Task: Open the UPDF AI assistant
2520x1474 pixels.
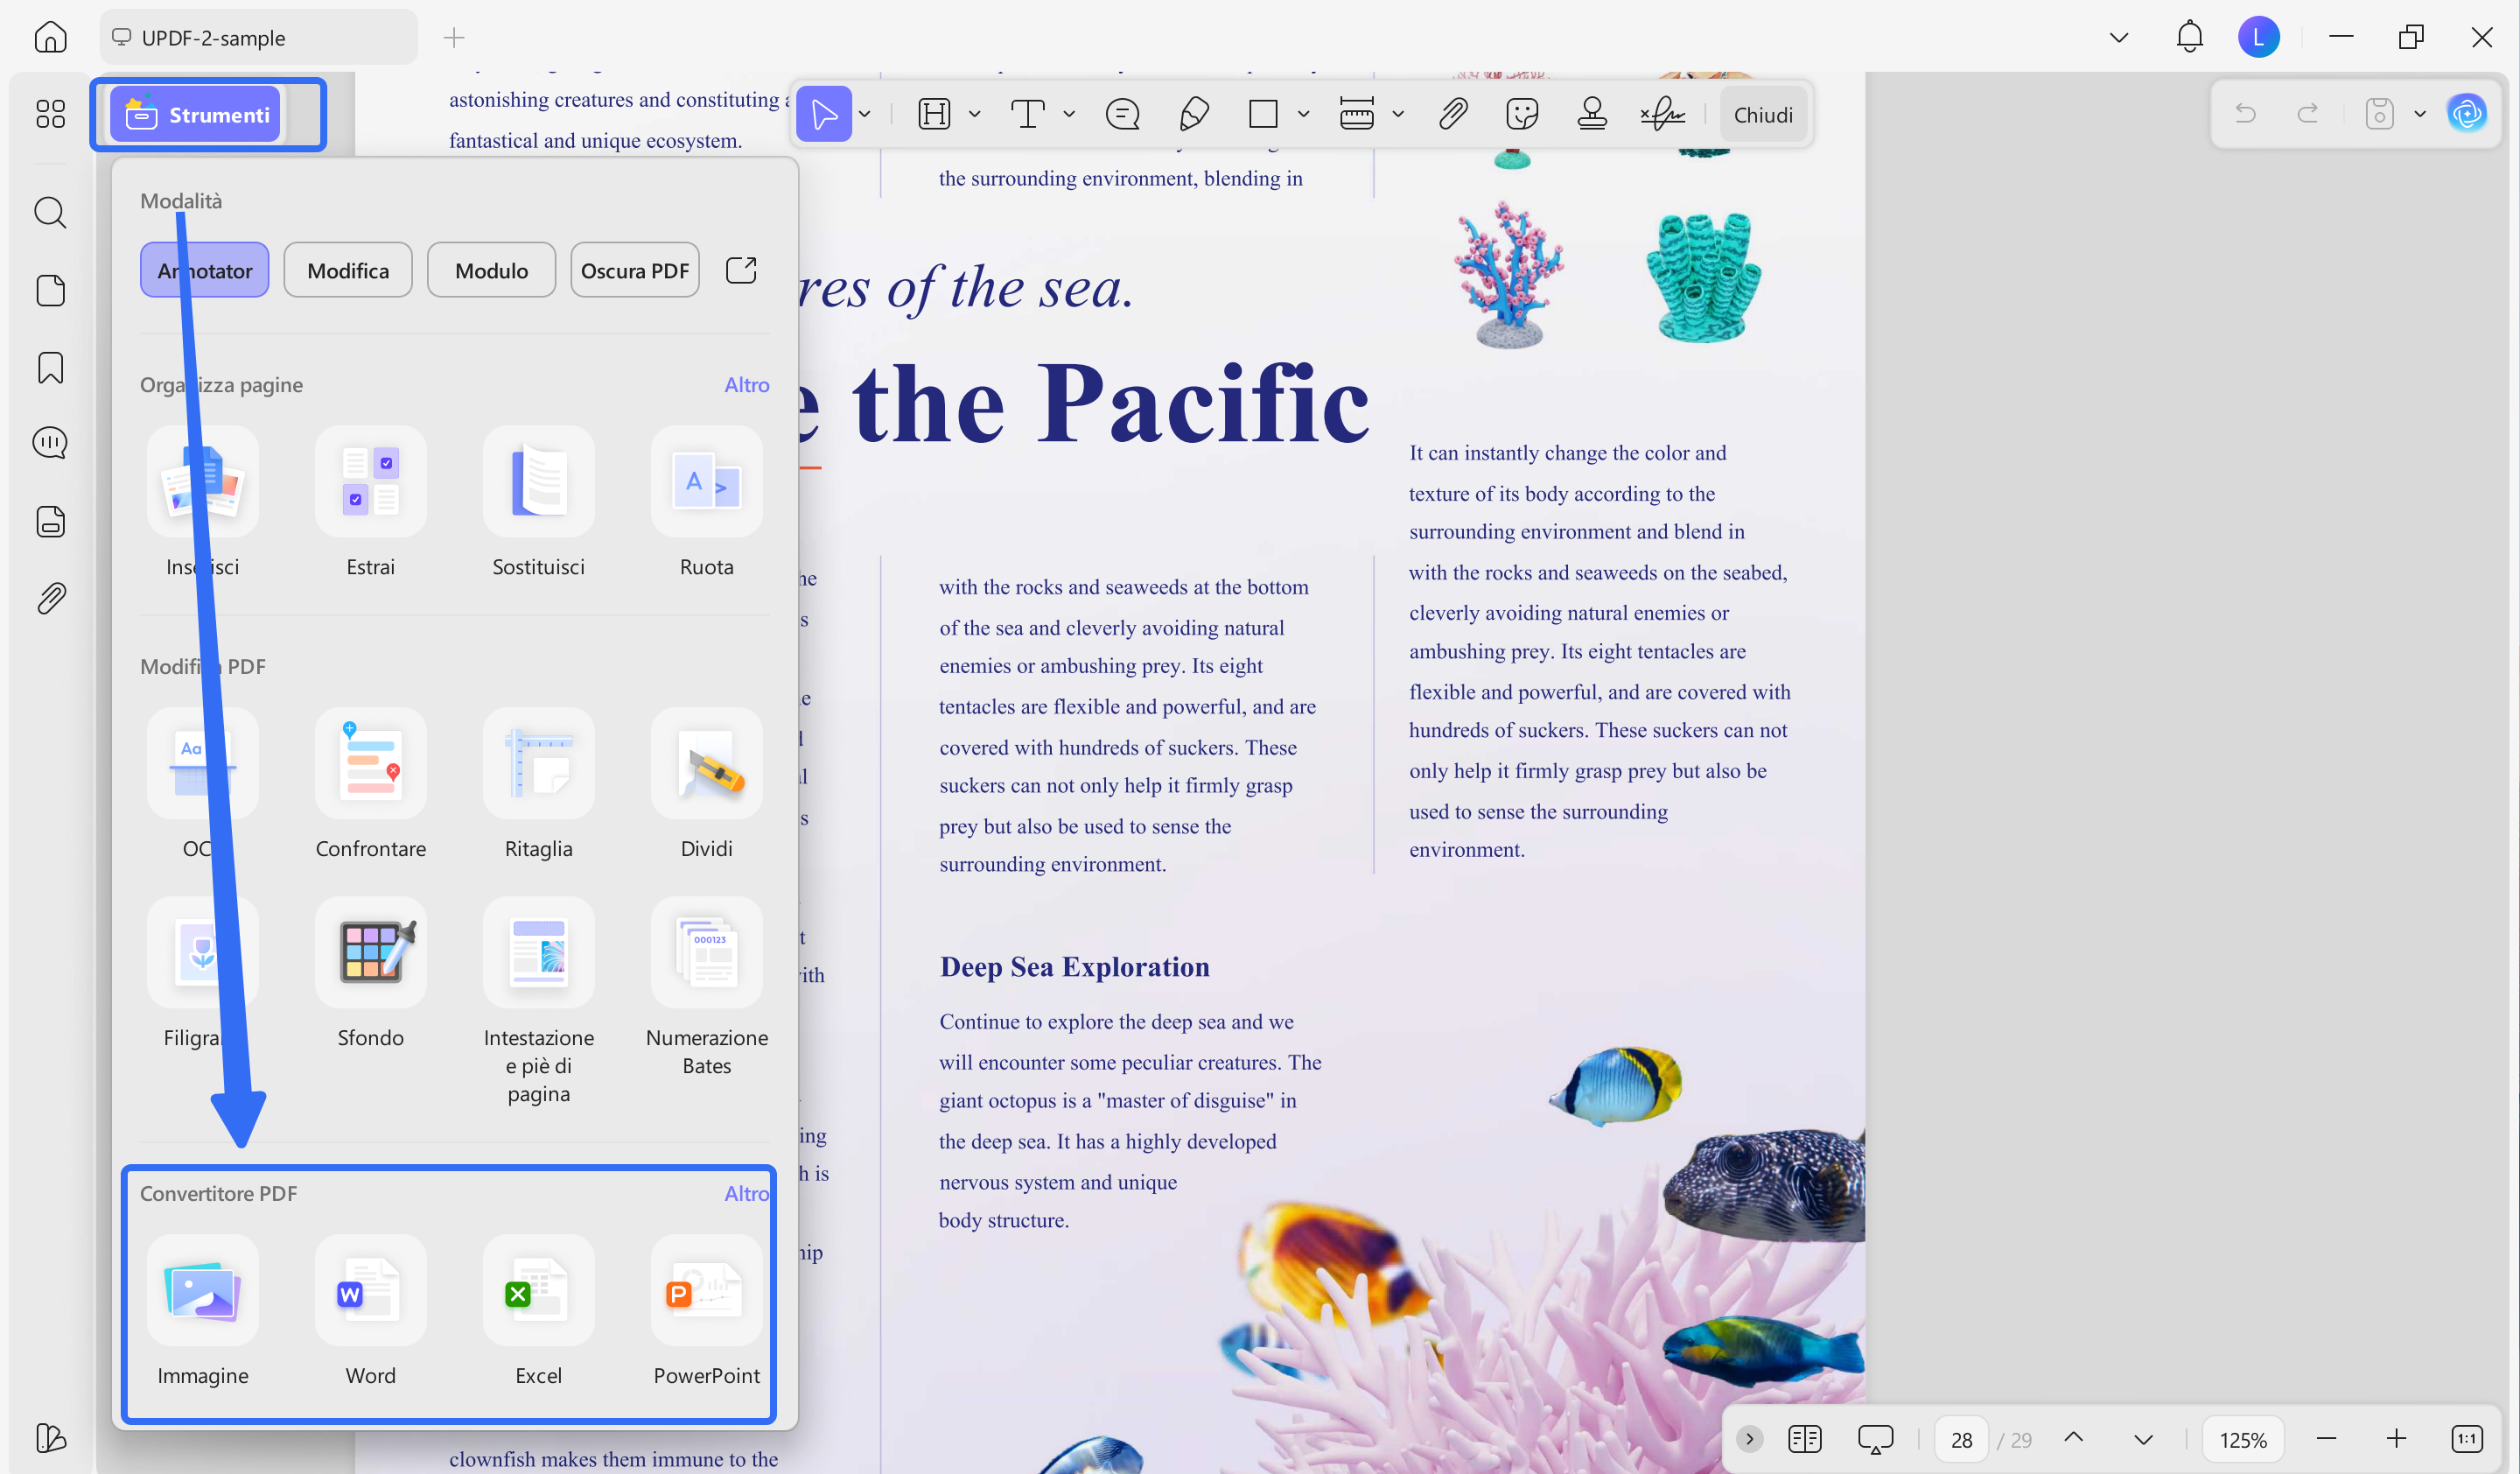Action: point(2467,113)
